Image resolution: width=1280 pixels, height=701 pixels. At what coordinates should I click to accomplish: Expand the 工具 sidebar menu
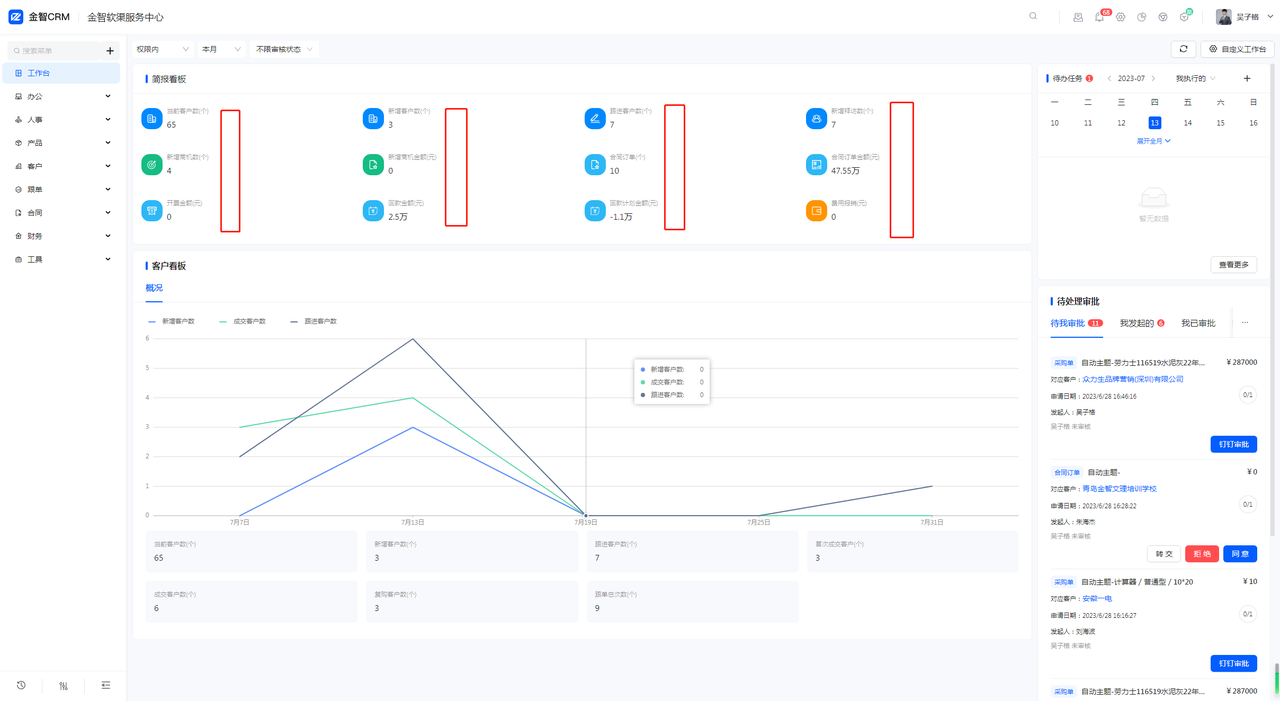pos(62,259)
